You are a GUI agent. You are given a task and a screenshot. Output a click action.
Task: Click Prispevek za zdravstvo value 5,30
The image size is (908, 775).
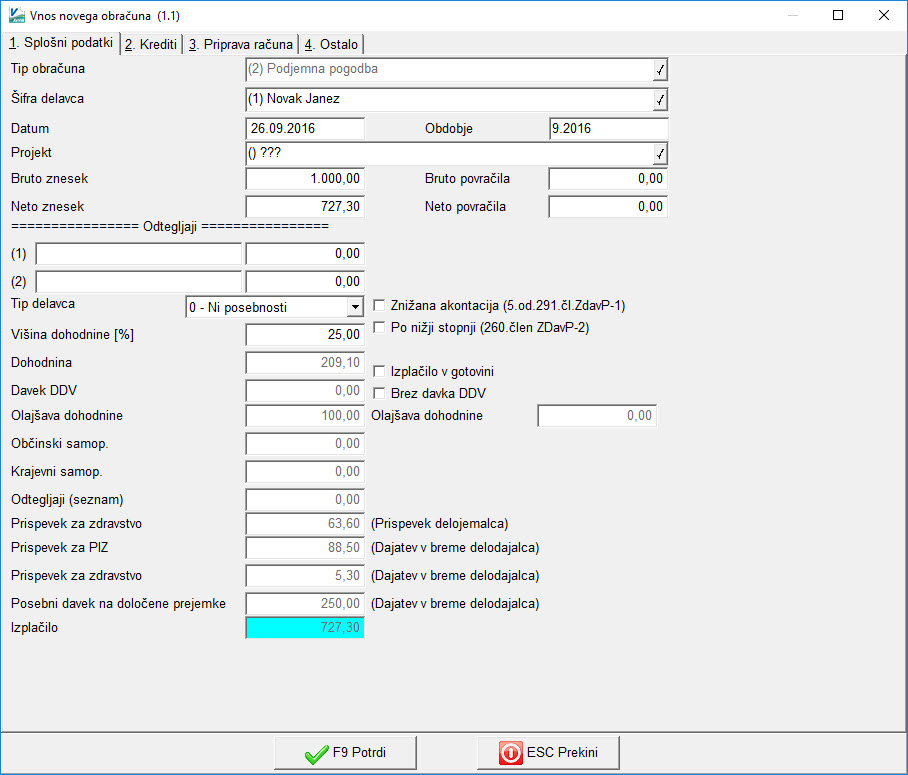[x=305, y=576]
